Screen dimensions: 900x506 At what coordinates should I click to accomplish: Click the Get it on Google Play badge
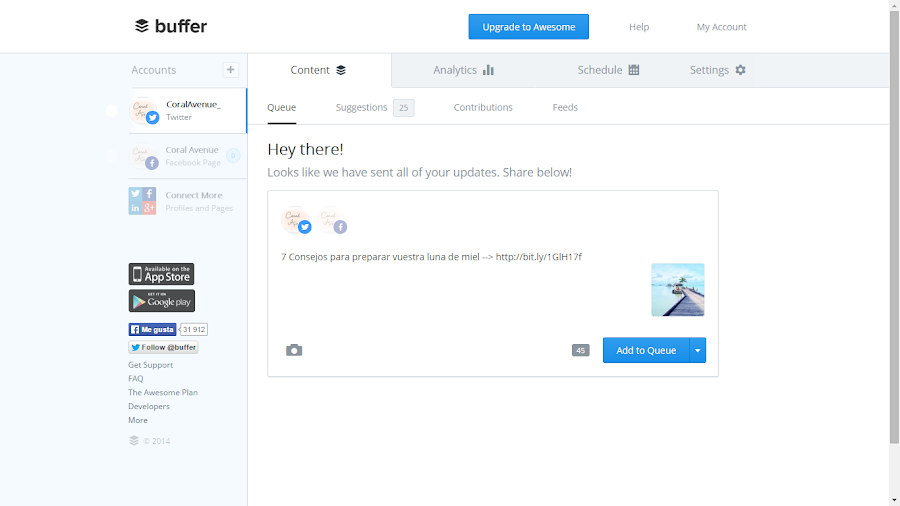coord(161,301)
